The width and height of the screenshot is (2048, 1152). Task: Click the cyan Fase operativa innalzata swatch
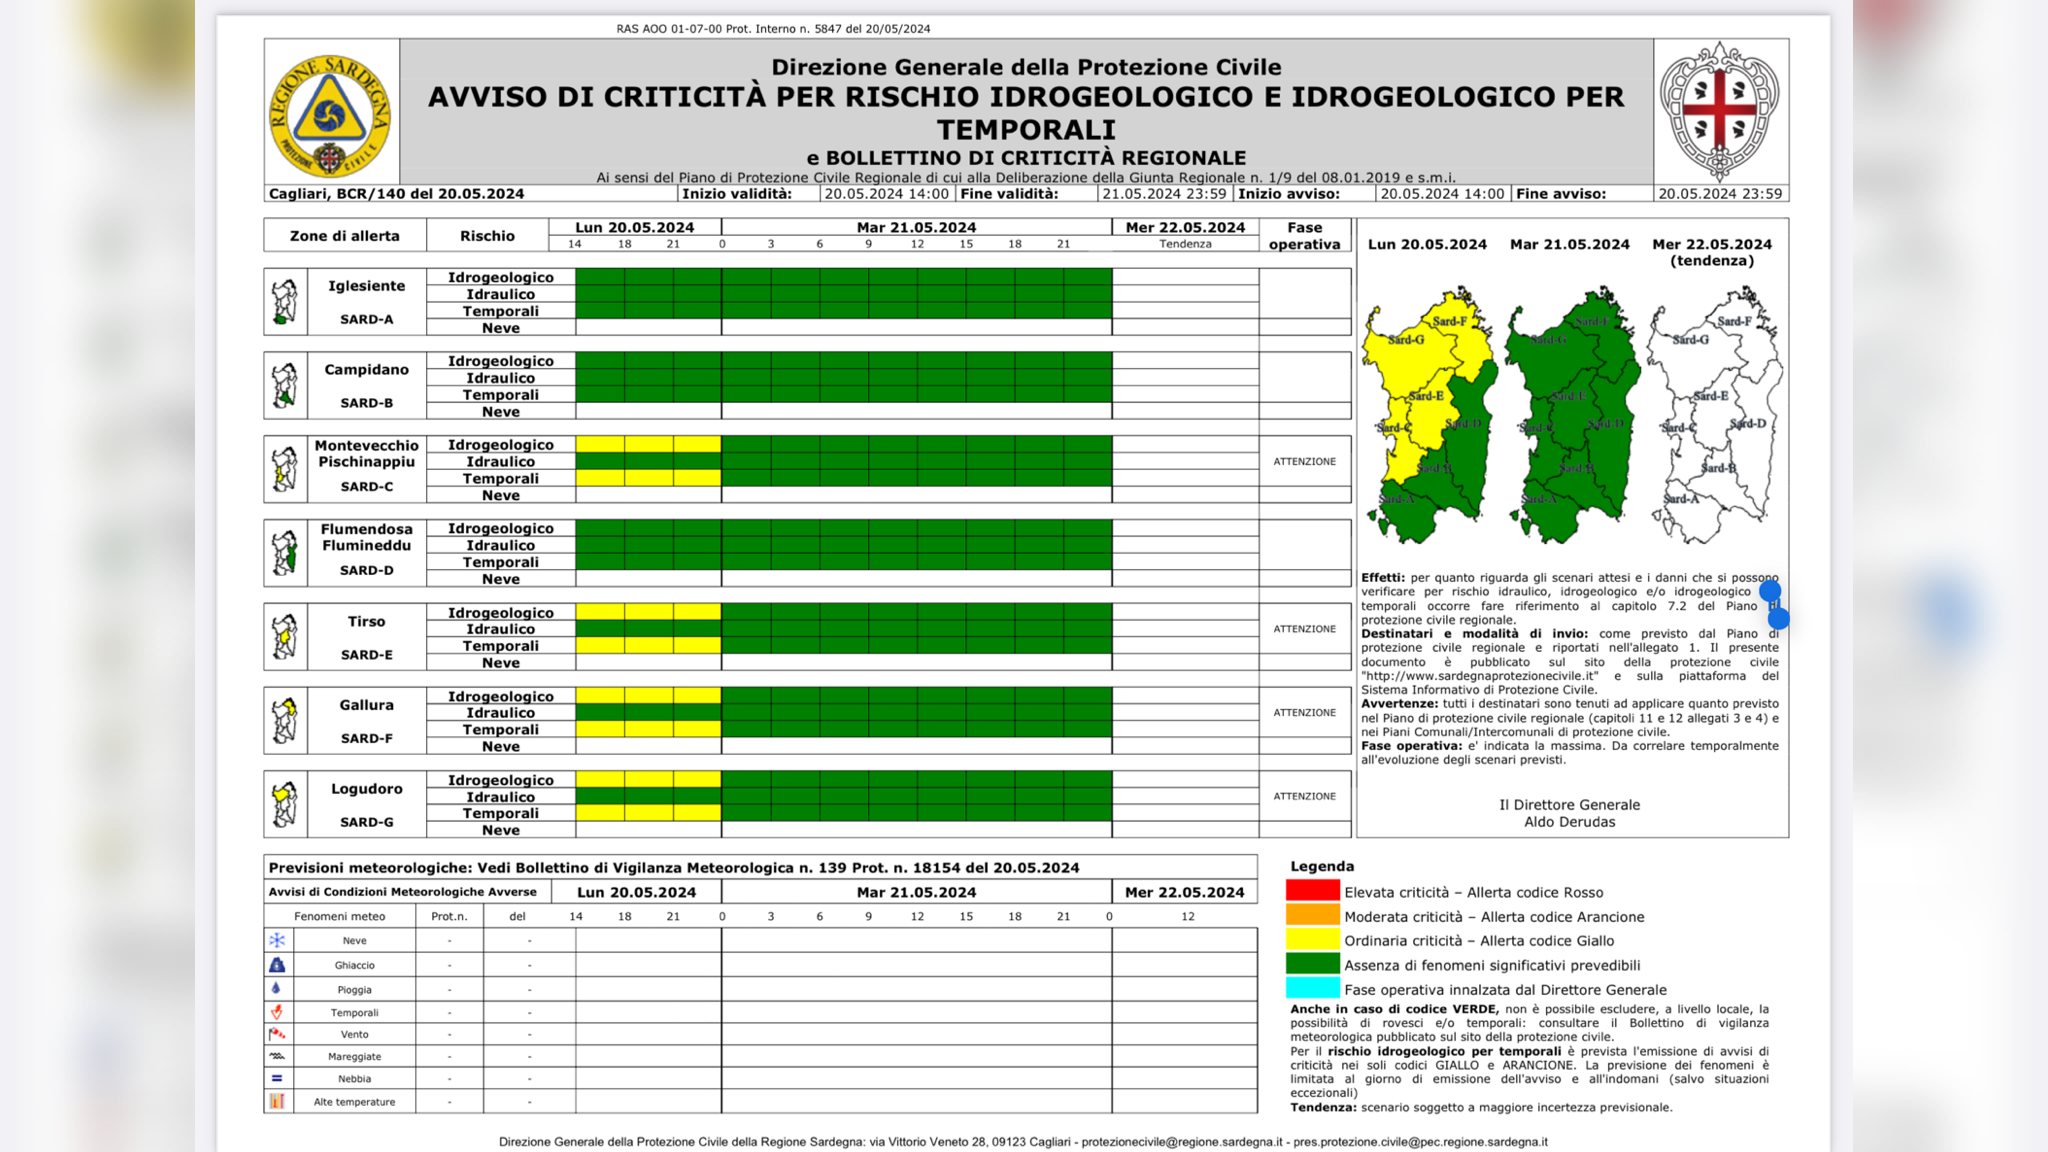1312,988
